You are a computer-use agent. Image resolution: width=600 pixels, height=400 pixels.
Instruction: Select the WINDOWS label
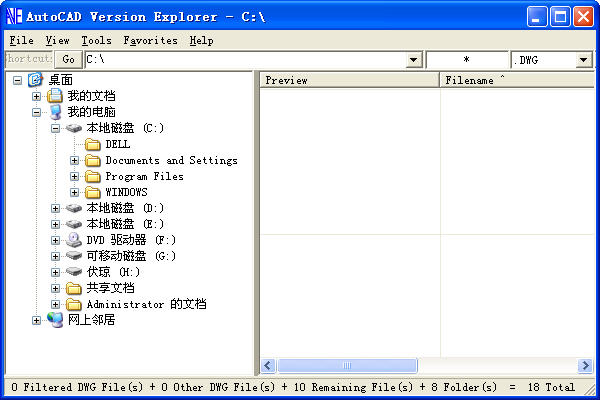(x=126, y=192)
